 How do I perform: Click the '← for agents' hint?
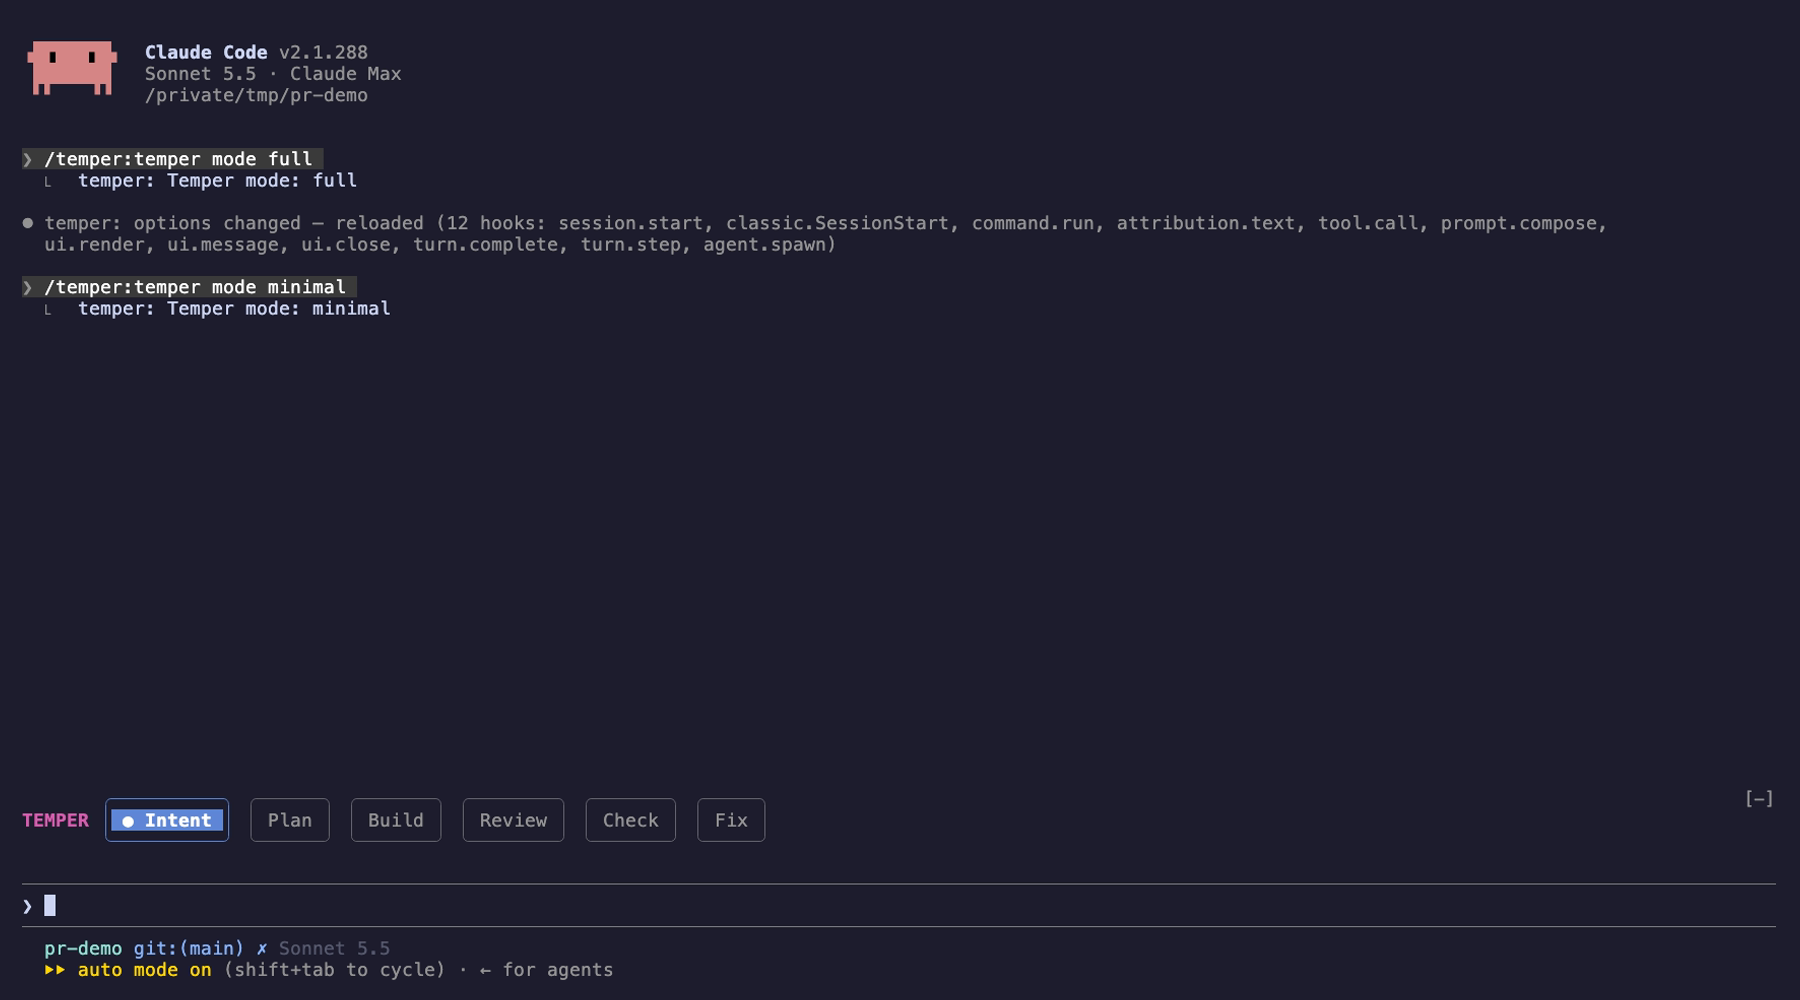coord(547,970)
